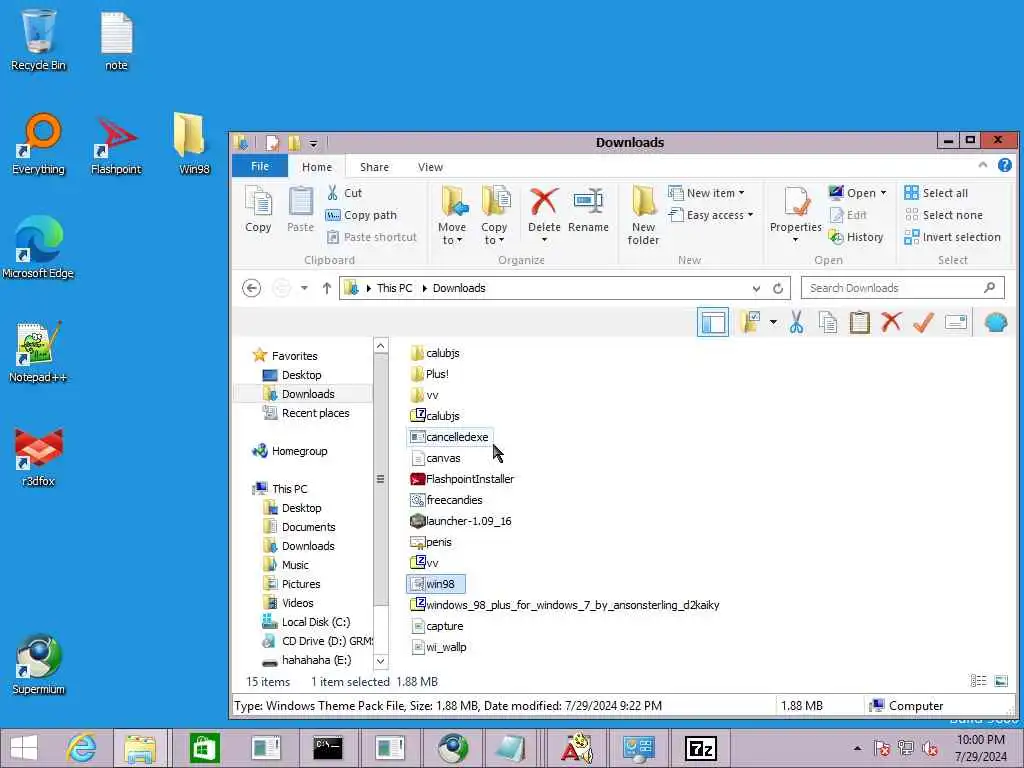This screenshot has width=1024, height=768.
Task: Open the Windows Start button
Action: [x=24, y=748]
